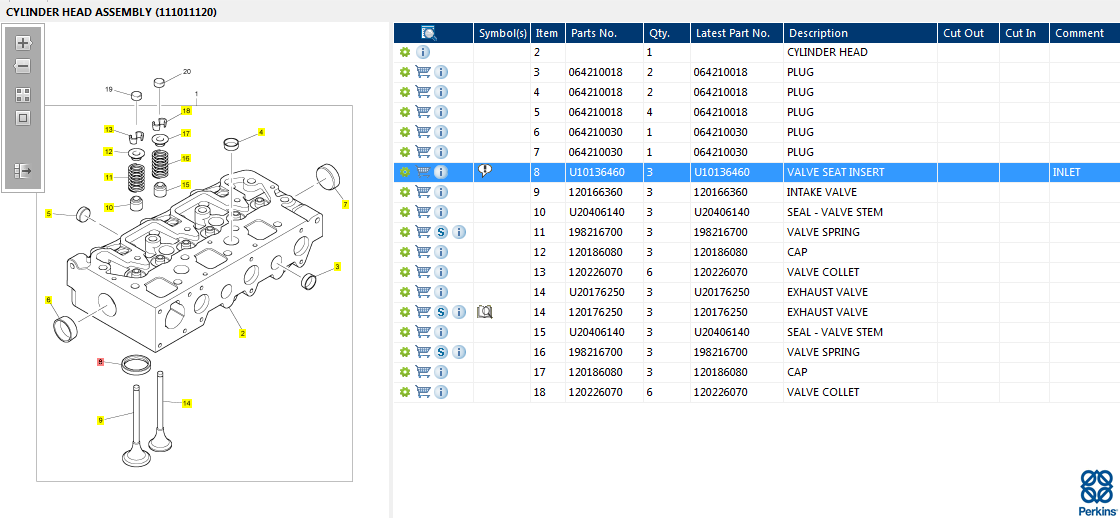Sort by Parts No. column header
The width and height of the screenshot is (1120, 518).
tap(604, 33)
